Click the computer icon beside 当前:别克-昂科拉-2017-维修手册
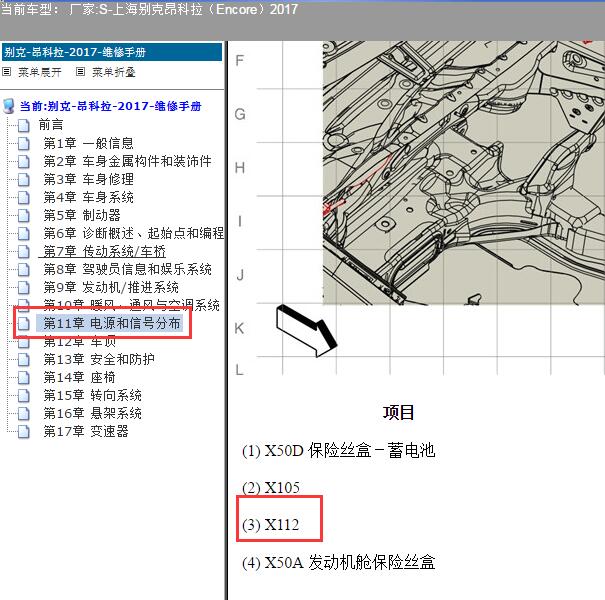 point(8,106)
